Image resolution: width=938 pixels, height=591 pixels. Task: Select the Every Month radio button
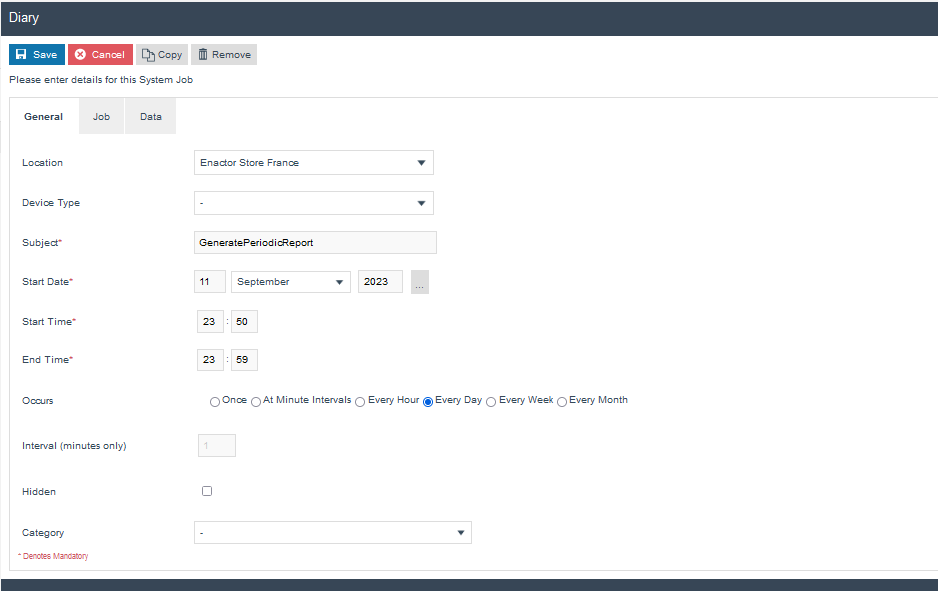click(x=562, y=402)
